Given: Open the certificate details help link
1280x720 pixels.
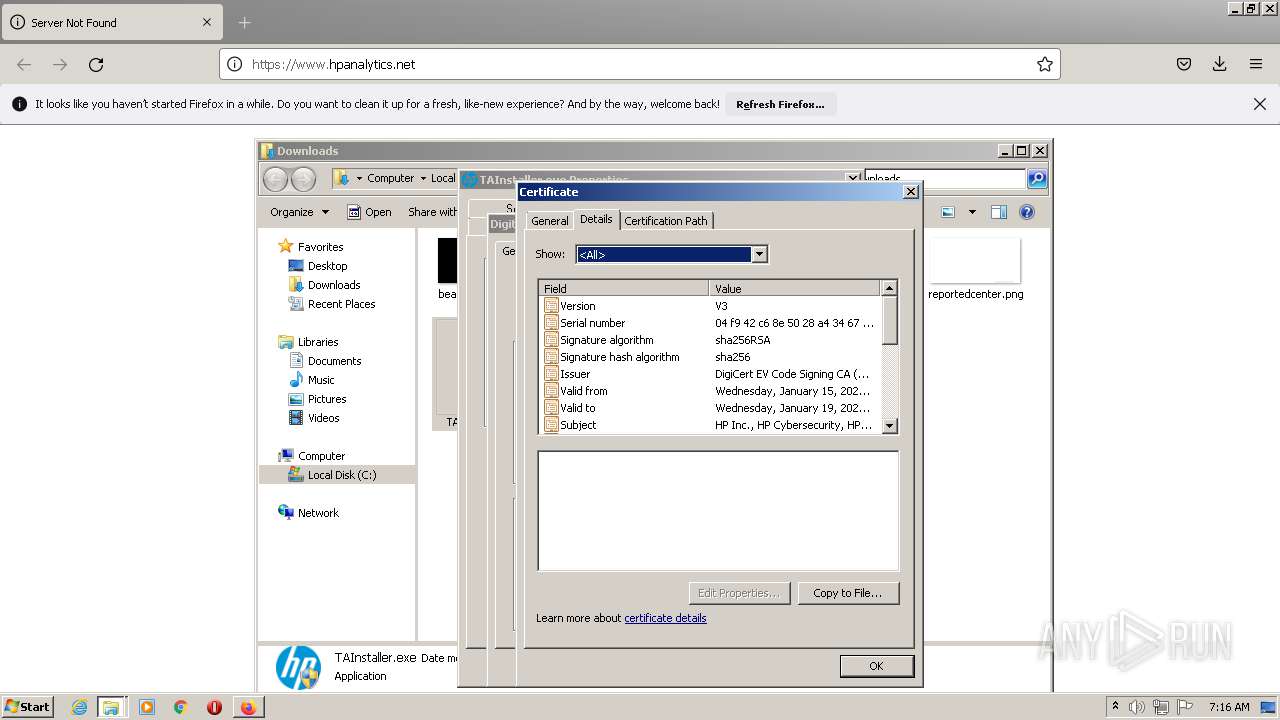Looking at the screenshot, I should tap(665, 618).
